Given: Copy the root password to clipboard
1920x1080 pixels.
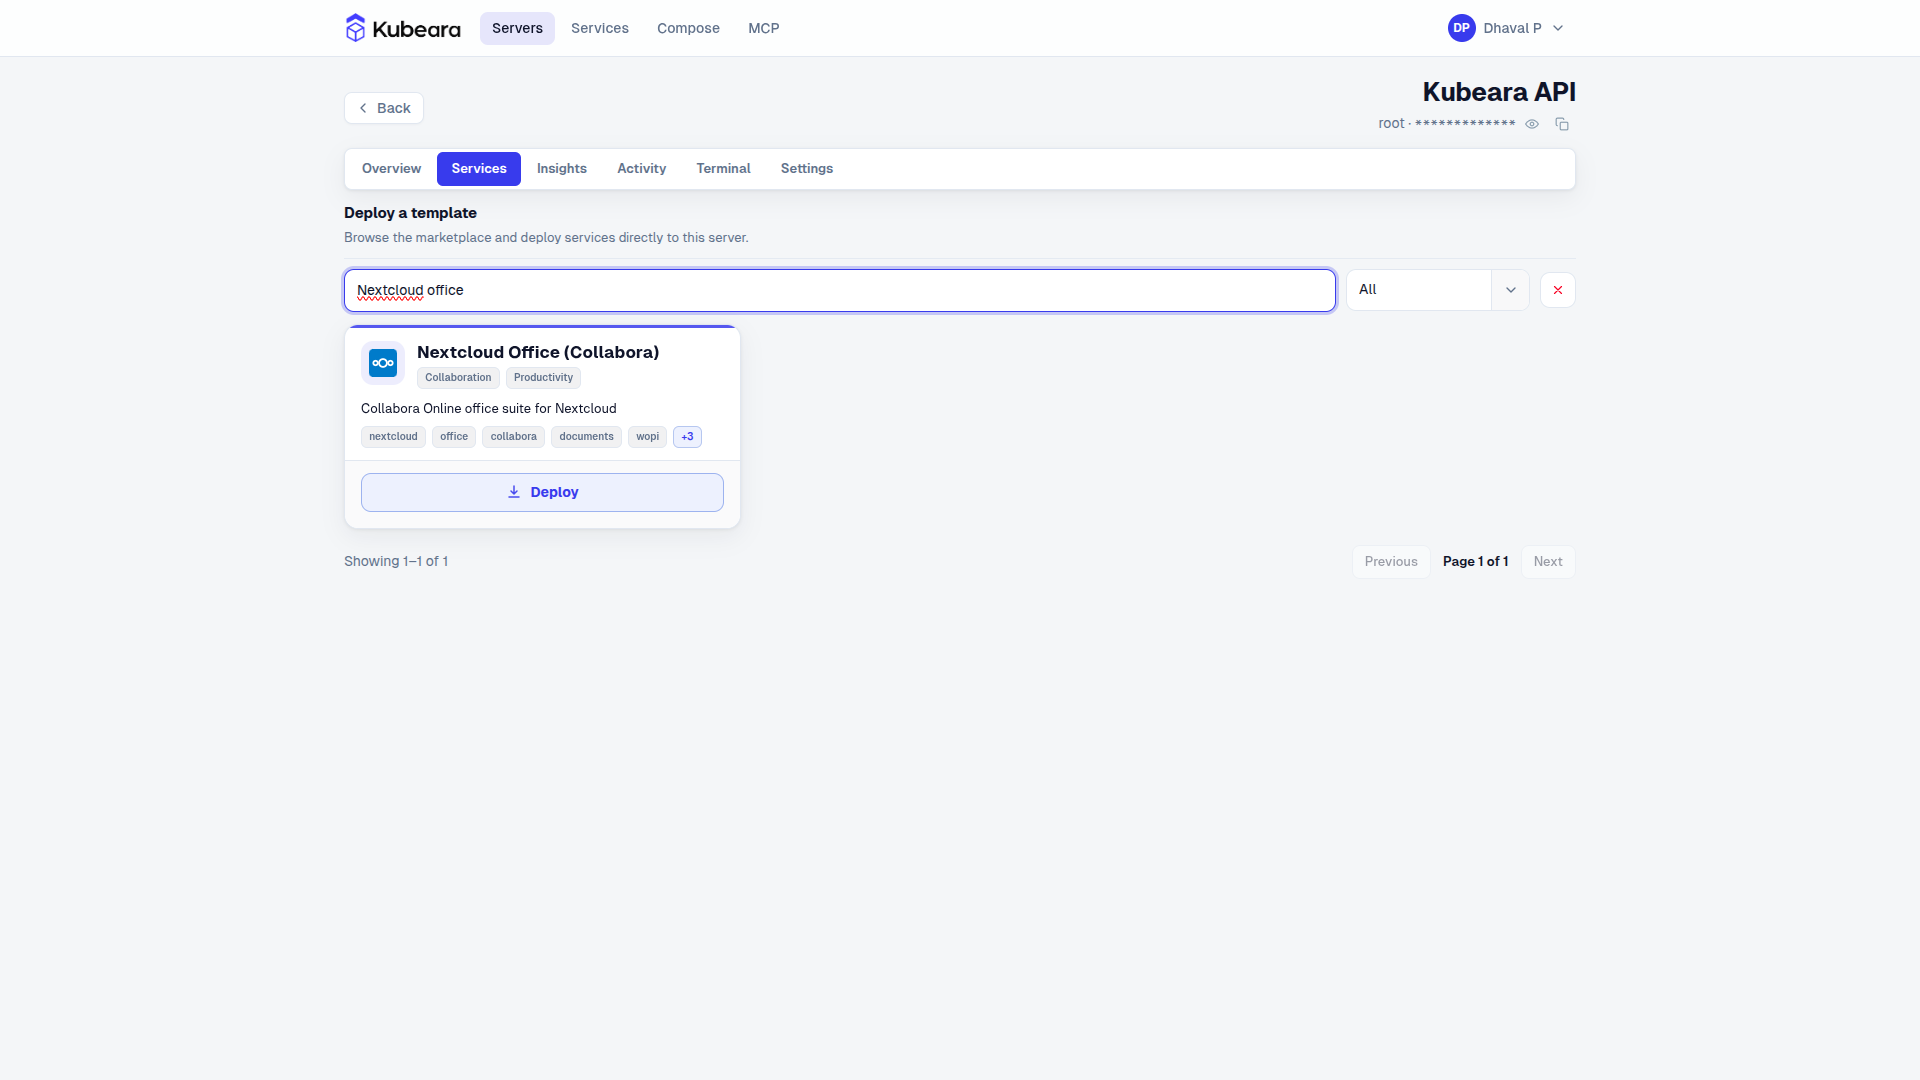Looking at the screenshot, I should point(1562,124).
